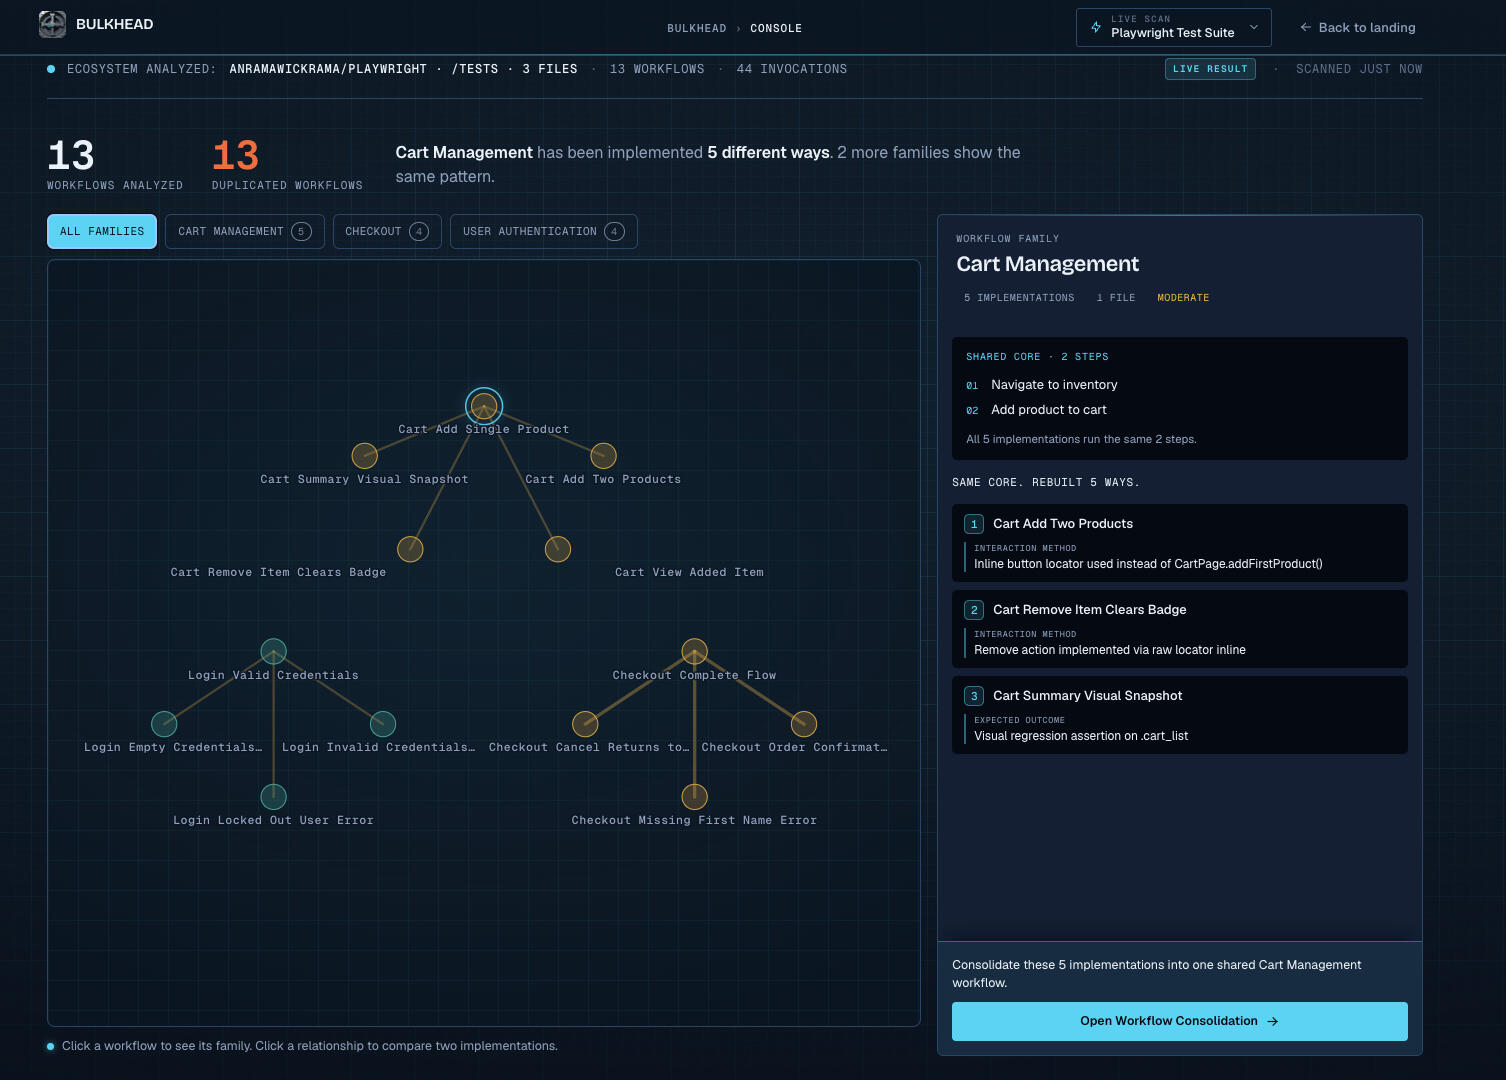
Task: Click the lightning bolt Live Scan icon
Action: (1096, 27)
